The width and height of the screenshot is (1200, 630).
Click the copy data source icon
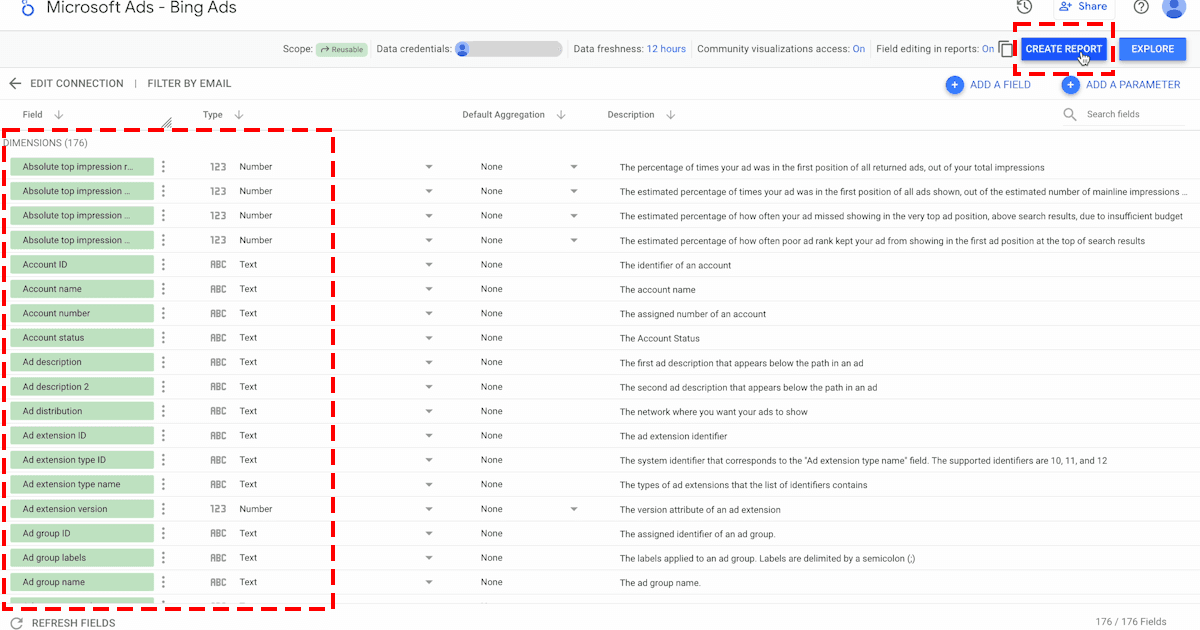point(1006,49)
